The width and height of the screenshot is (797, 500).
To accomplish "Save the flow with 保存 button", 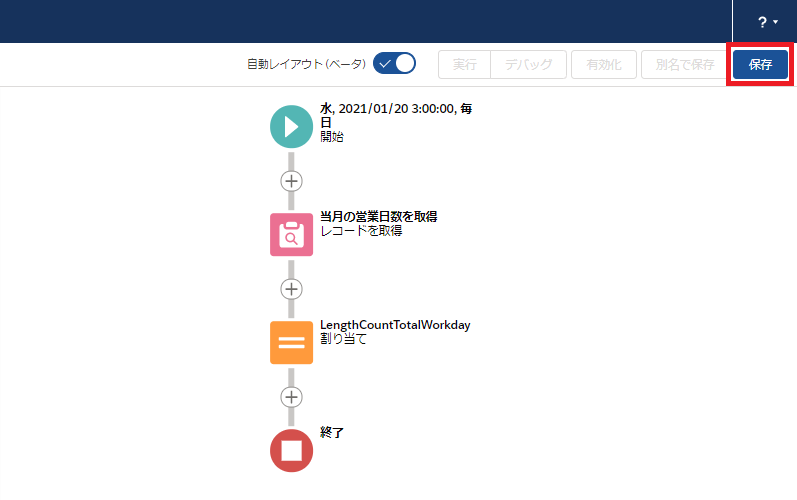I will [x=760, y=65].
